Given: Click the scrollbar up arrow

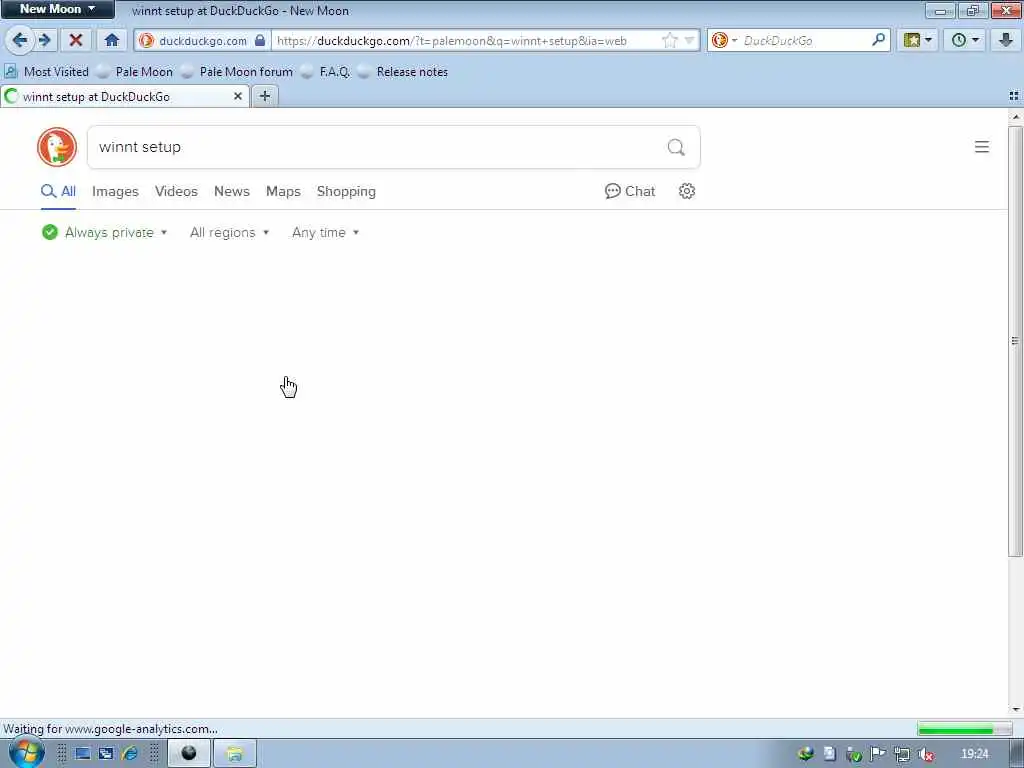Looking at the screenshot, I should click(1015, 117).
